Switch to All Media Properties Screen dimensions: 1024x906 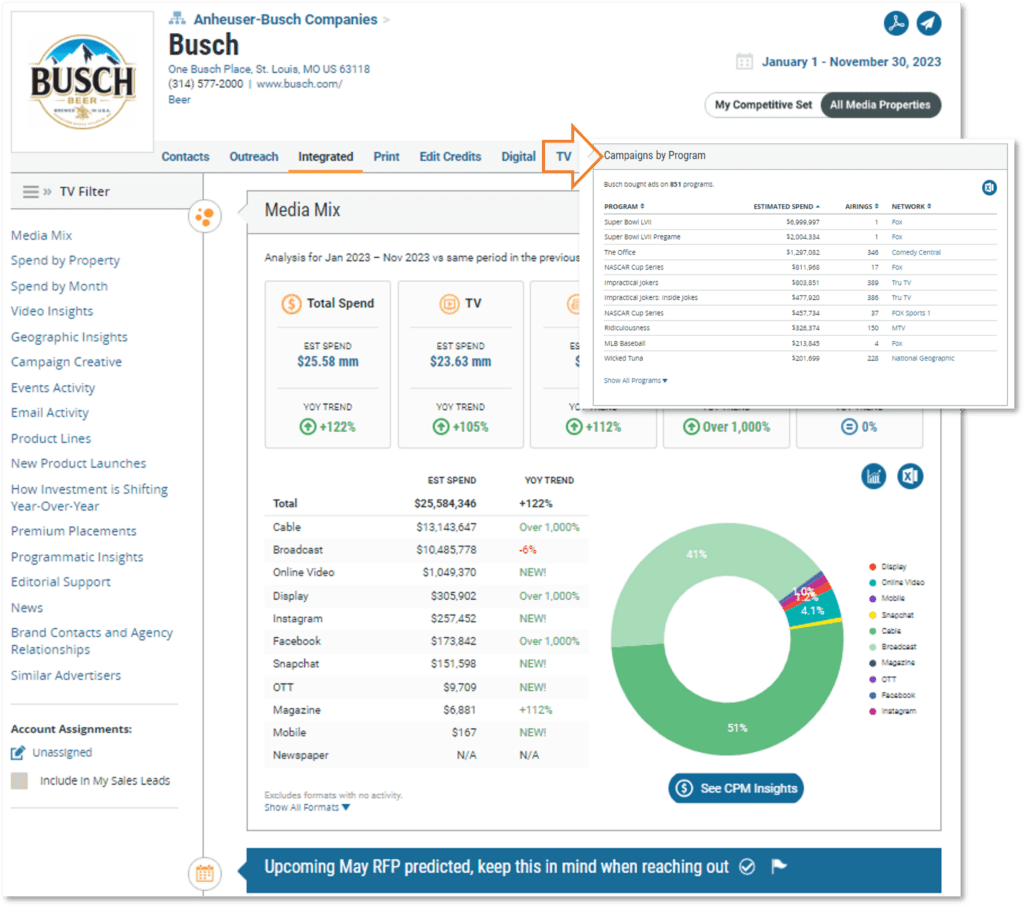(x=880, y=105)
